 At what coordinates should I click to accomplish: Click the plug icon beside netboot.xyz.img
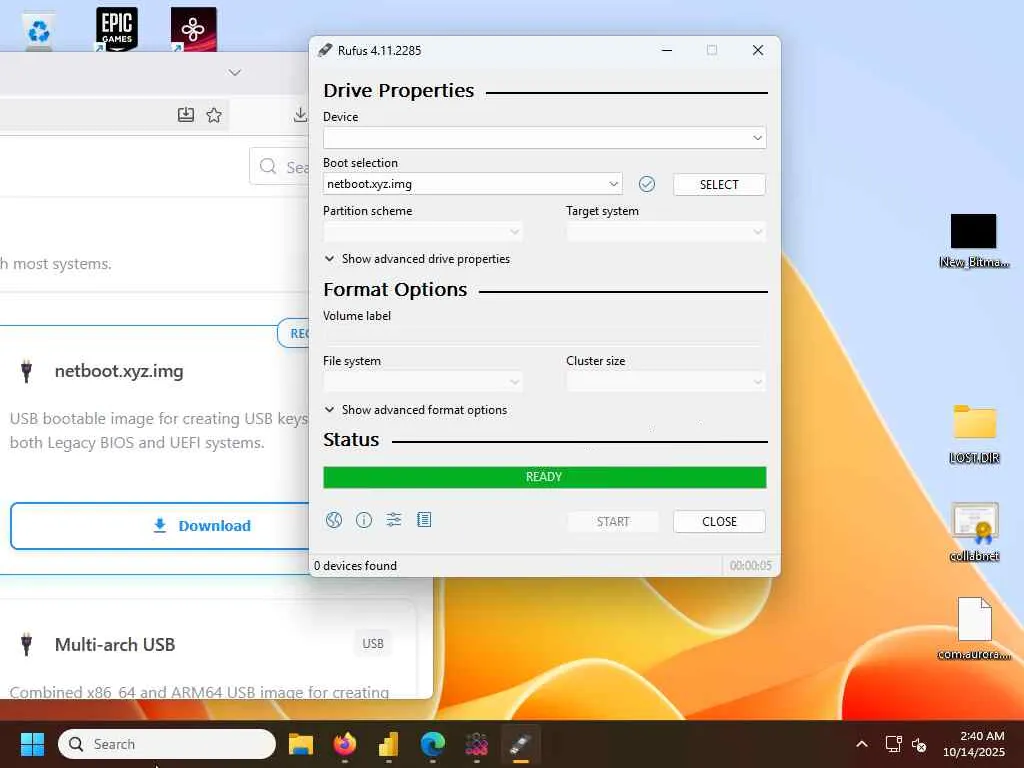coord(26,371)
